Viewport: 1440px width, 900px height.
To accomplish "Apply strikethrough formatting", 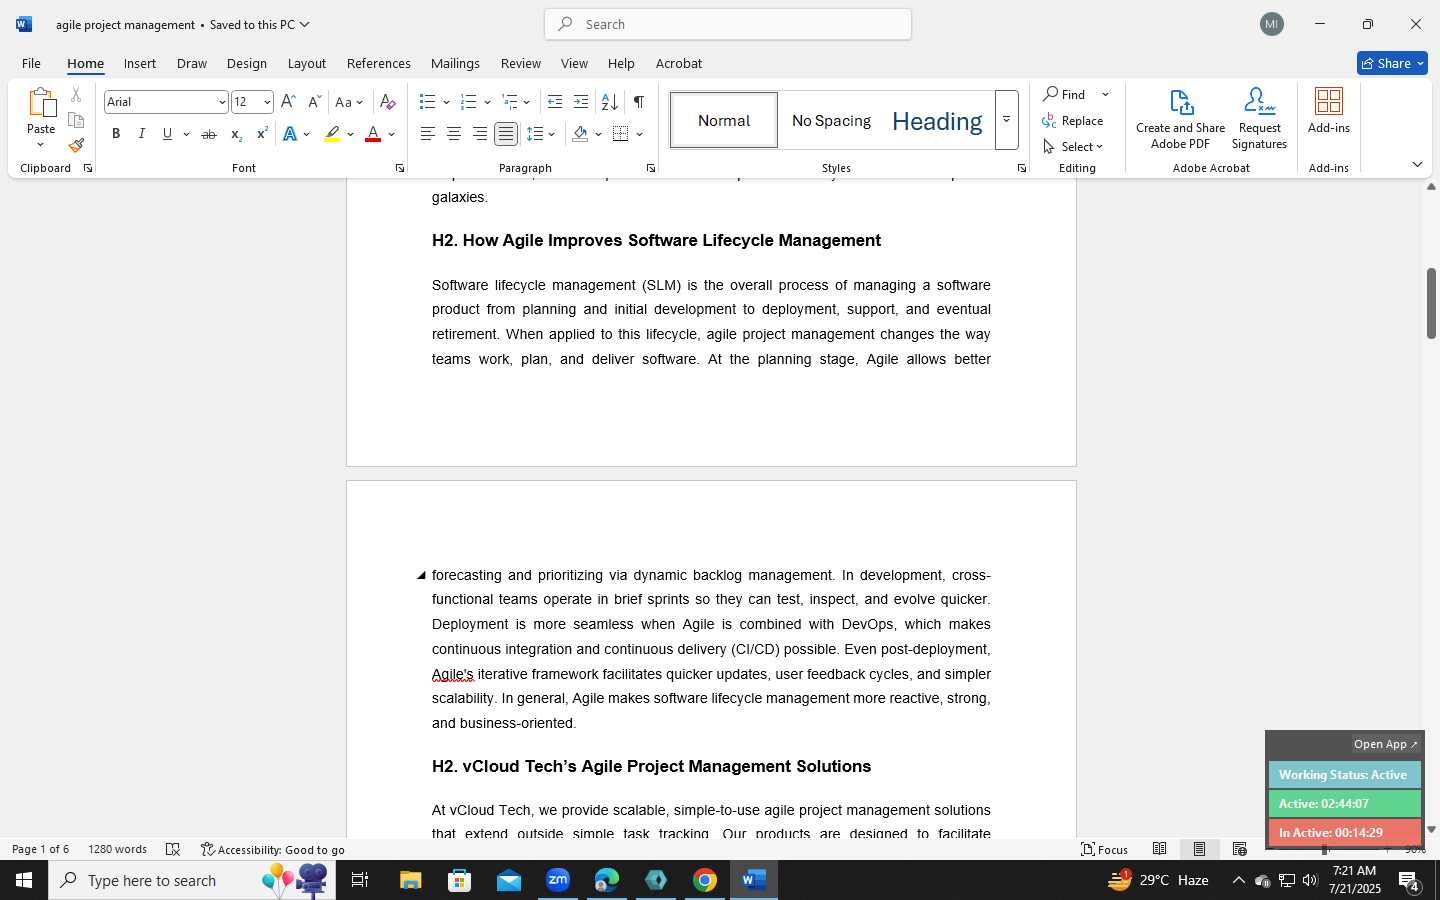I will click(208, 134).
